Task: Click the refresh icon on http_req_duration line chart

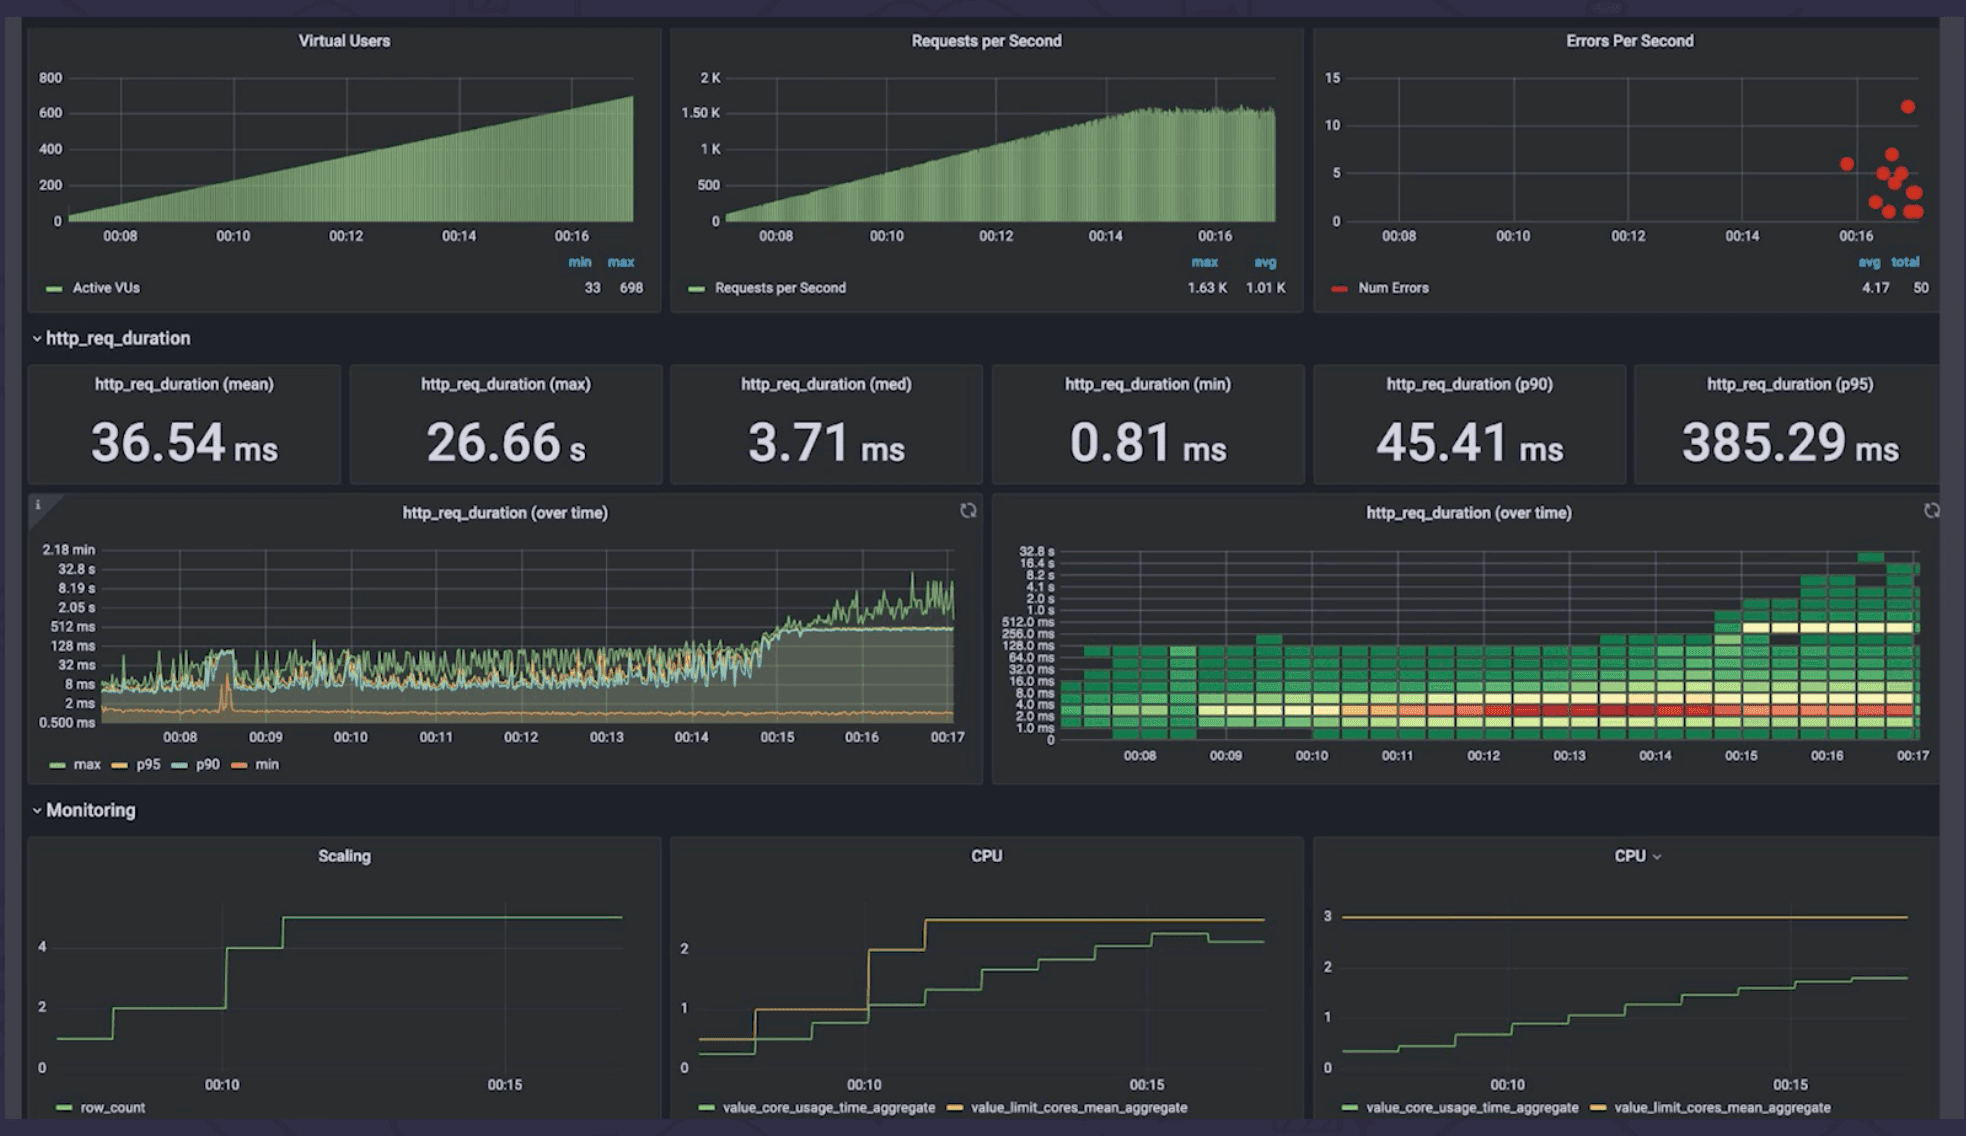Action: (968, 512)
